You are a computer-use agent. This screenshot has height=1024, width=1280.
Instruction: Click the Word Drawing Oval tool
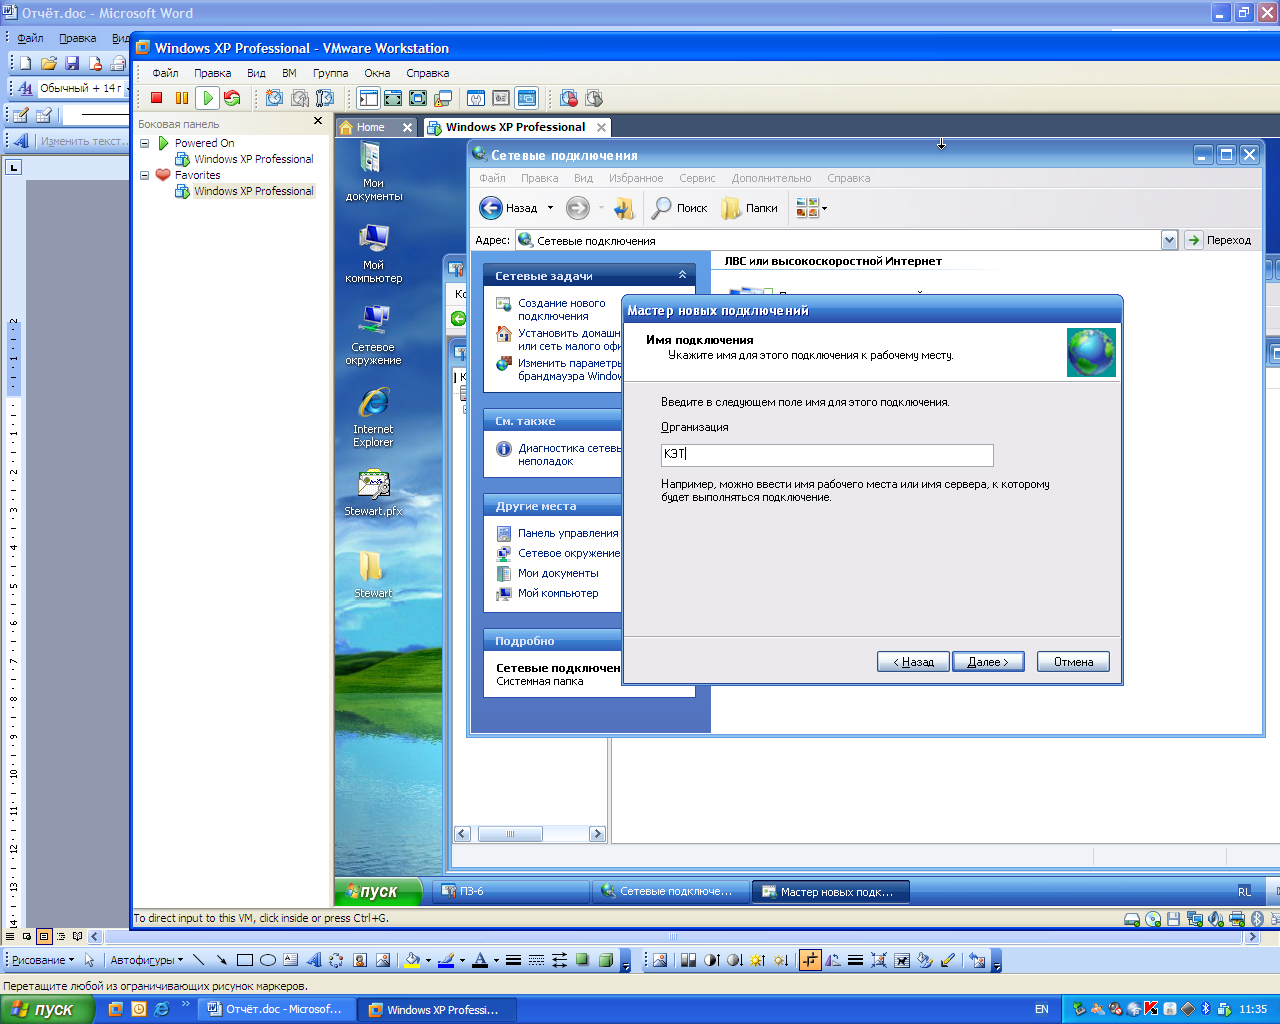pyautogui.click(x=267, y=960)
